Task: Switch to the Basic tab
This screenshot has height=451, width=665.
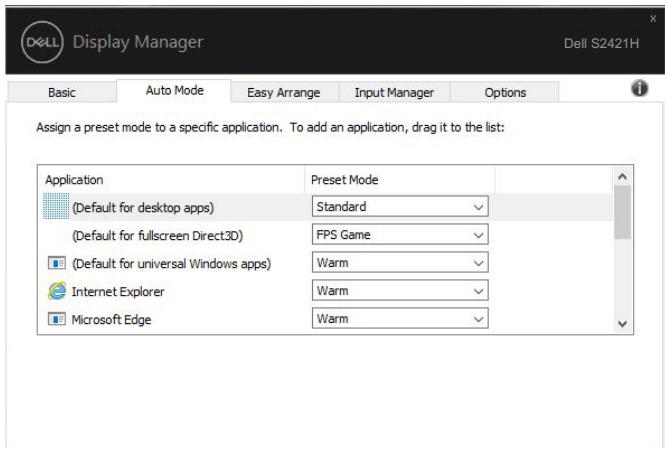Action: [62, 92]
